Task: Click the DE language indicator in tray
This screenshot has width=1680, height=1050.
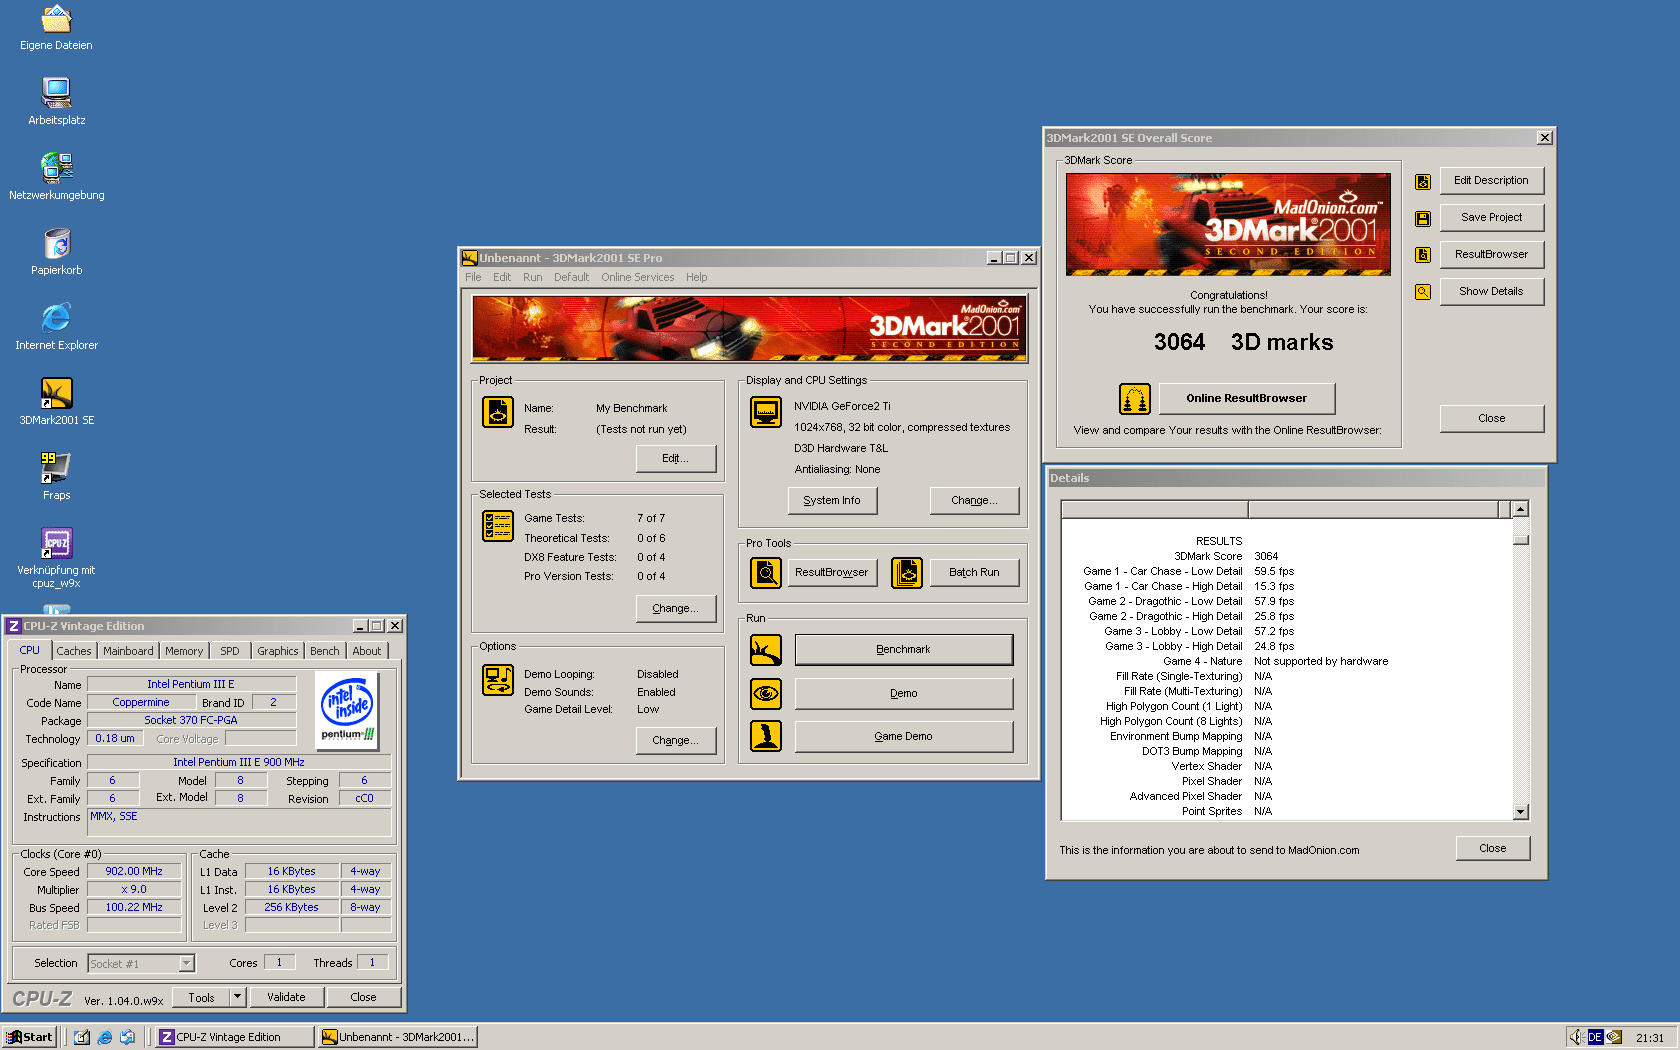Action: [x=1595, y=1037]
